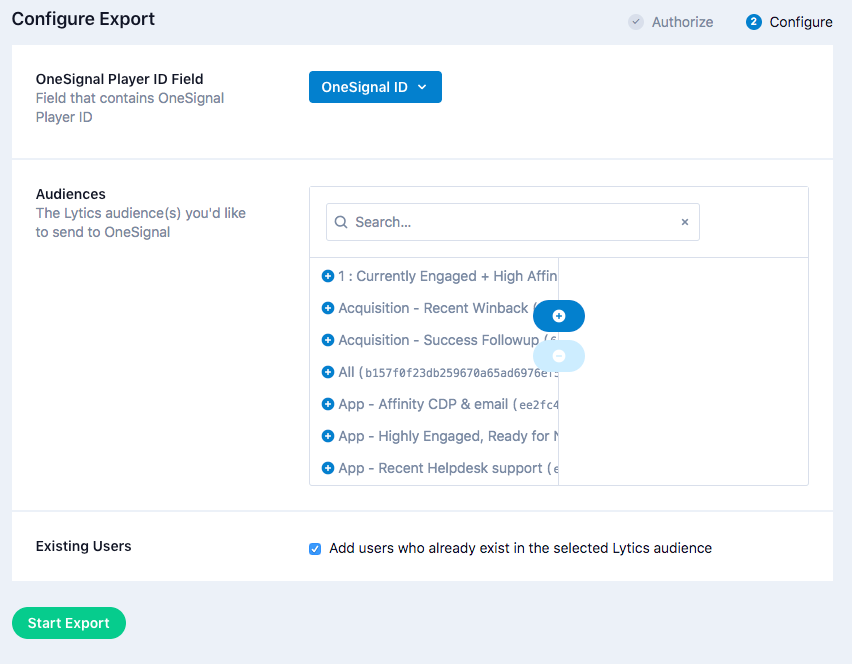Select 'Acquisition - Recent Winback' audience text
852x664 pixels.
[x=433, y=308]
